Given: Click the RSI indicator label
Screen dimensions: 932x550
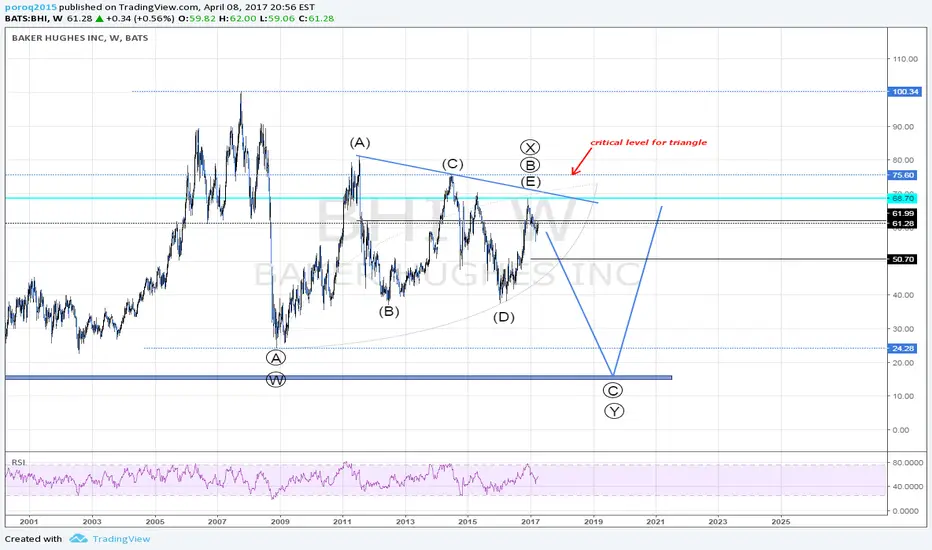Looking at the screenshot, I should click(x=18, y=462).
